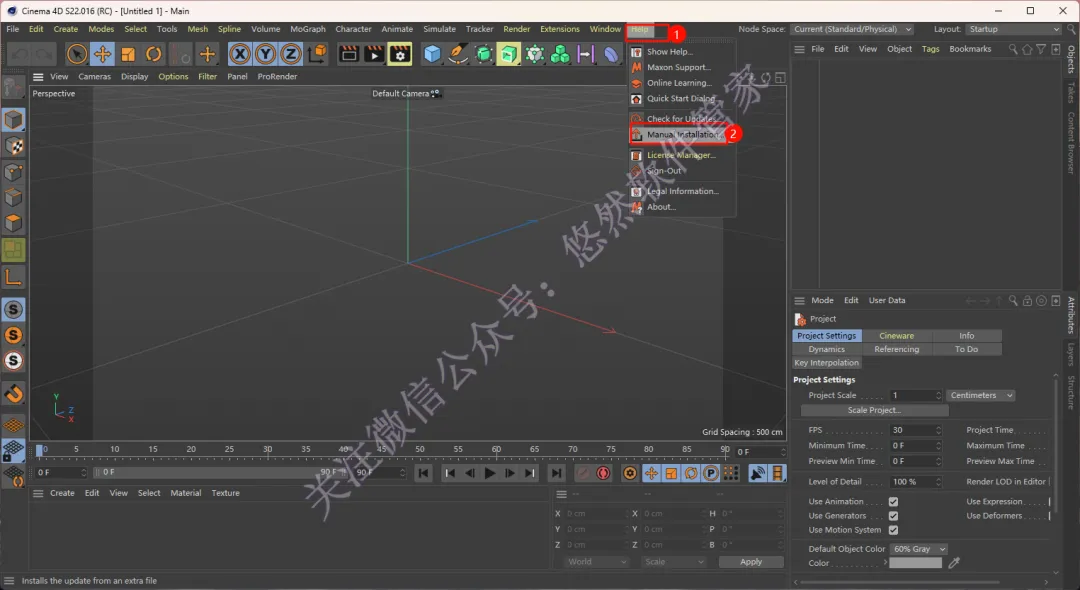Screen dimensions: 1080x590
Task: Open viewport hamburger menu beside View
Action: tap(38, 76)
